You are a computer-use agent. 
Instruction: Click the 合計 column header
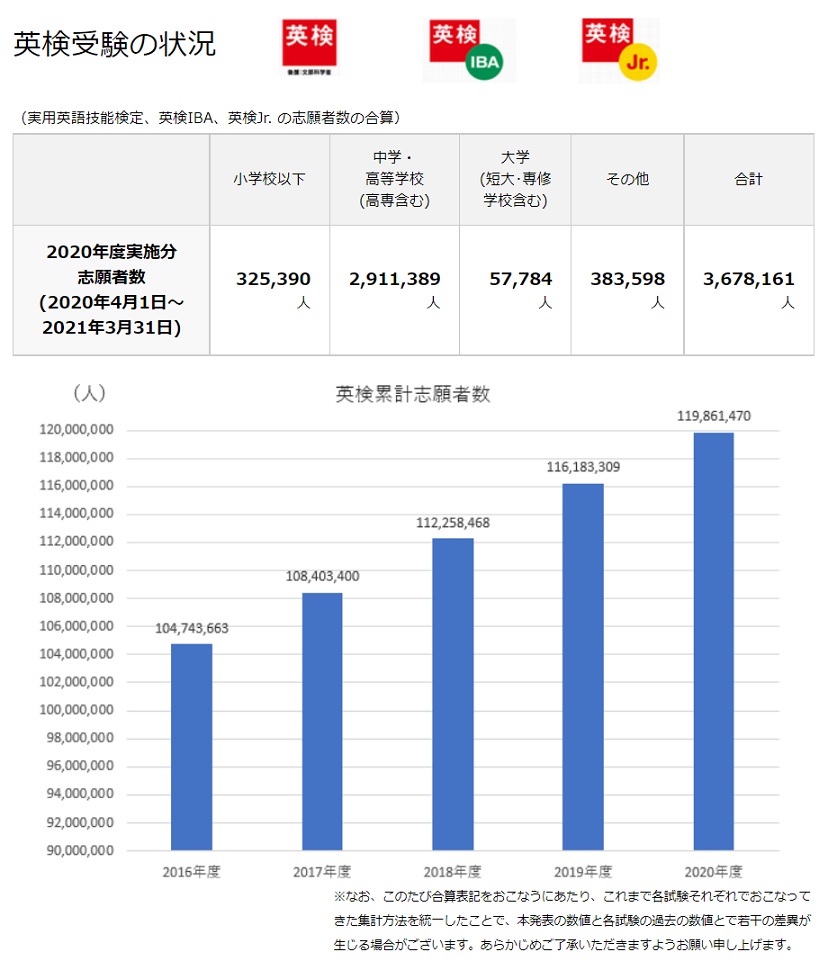point(748,179)
